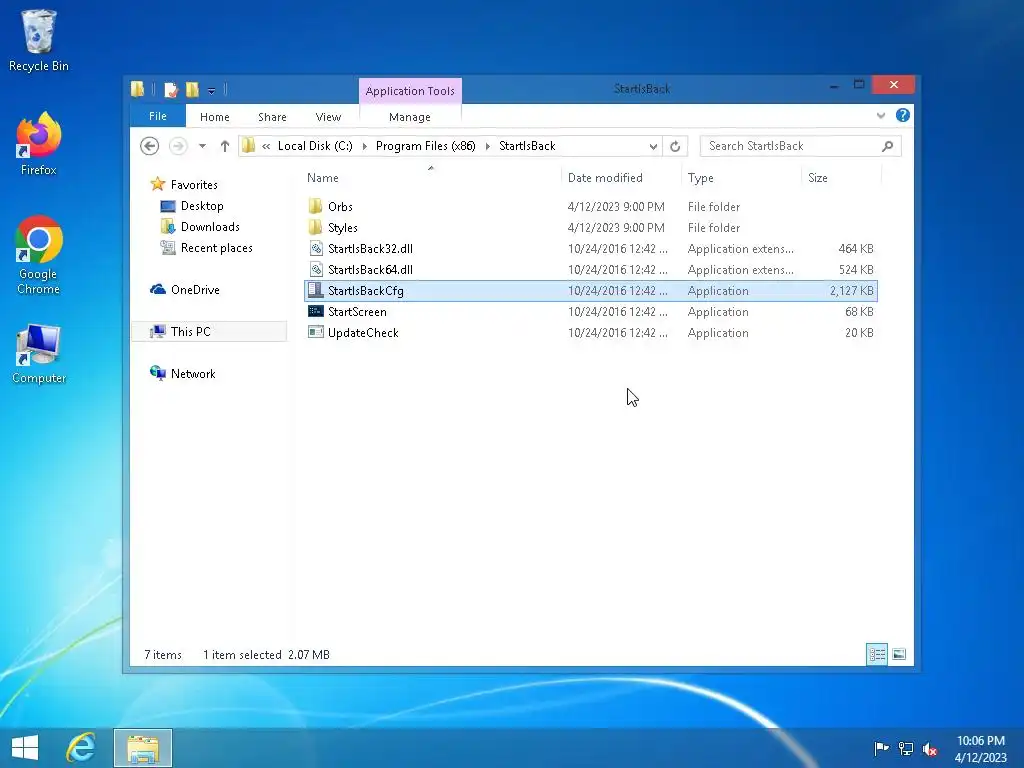Click Program Files (x86) in the address bar
Screen dimensions: 1024x768
[x=425, y=146]
